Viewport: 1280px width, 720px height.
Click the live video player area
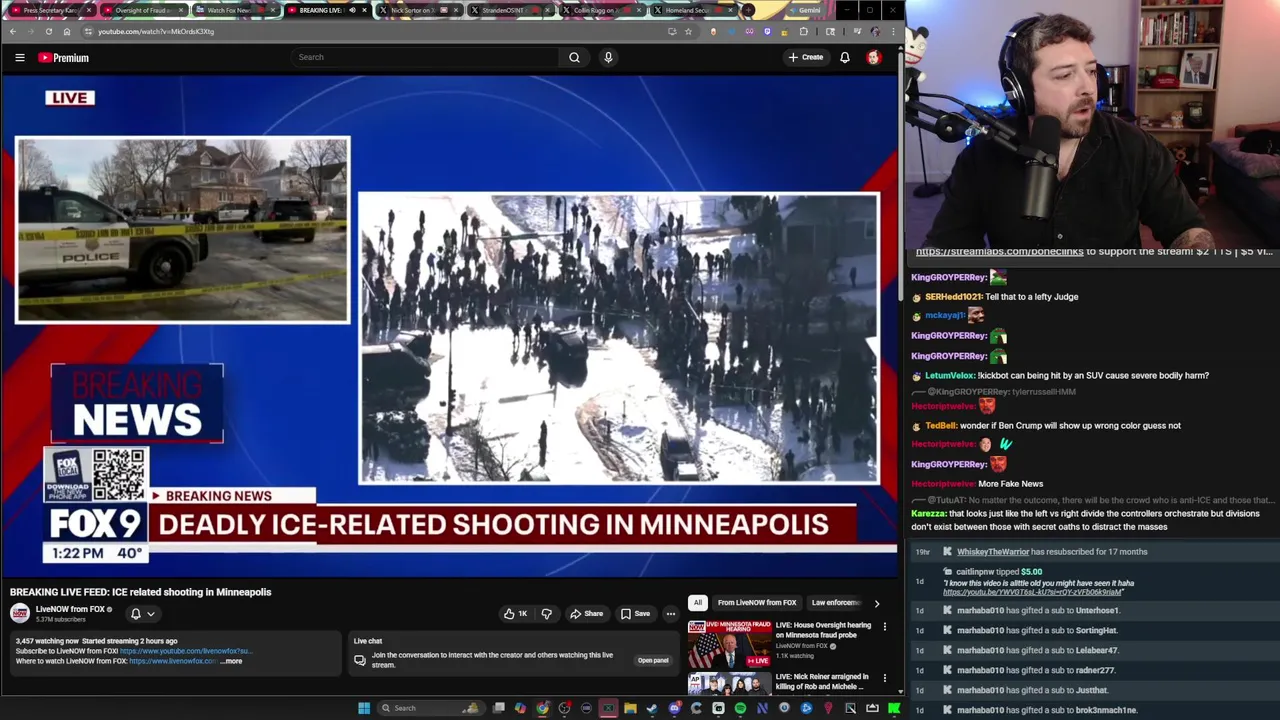click(450, 325)
